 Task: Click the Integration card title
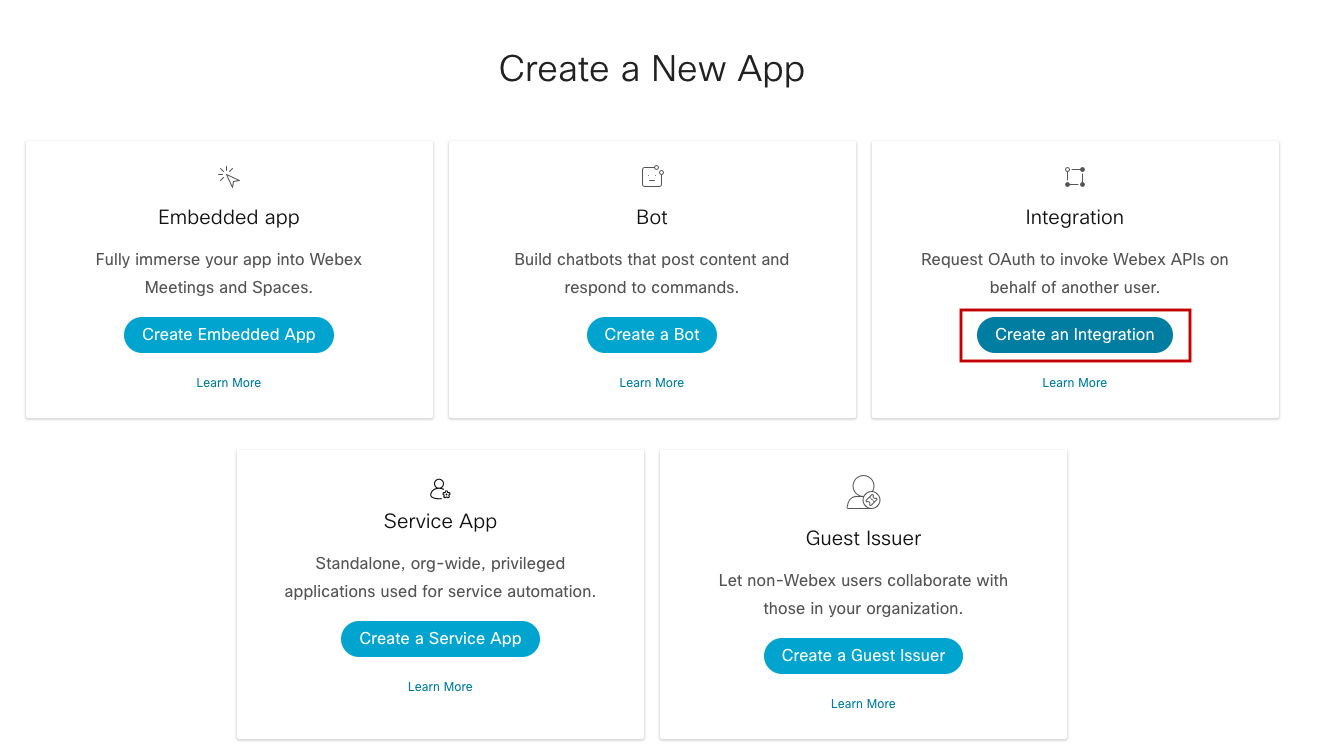pos(1074,216)
